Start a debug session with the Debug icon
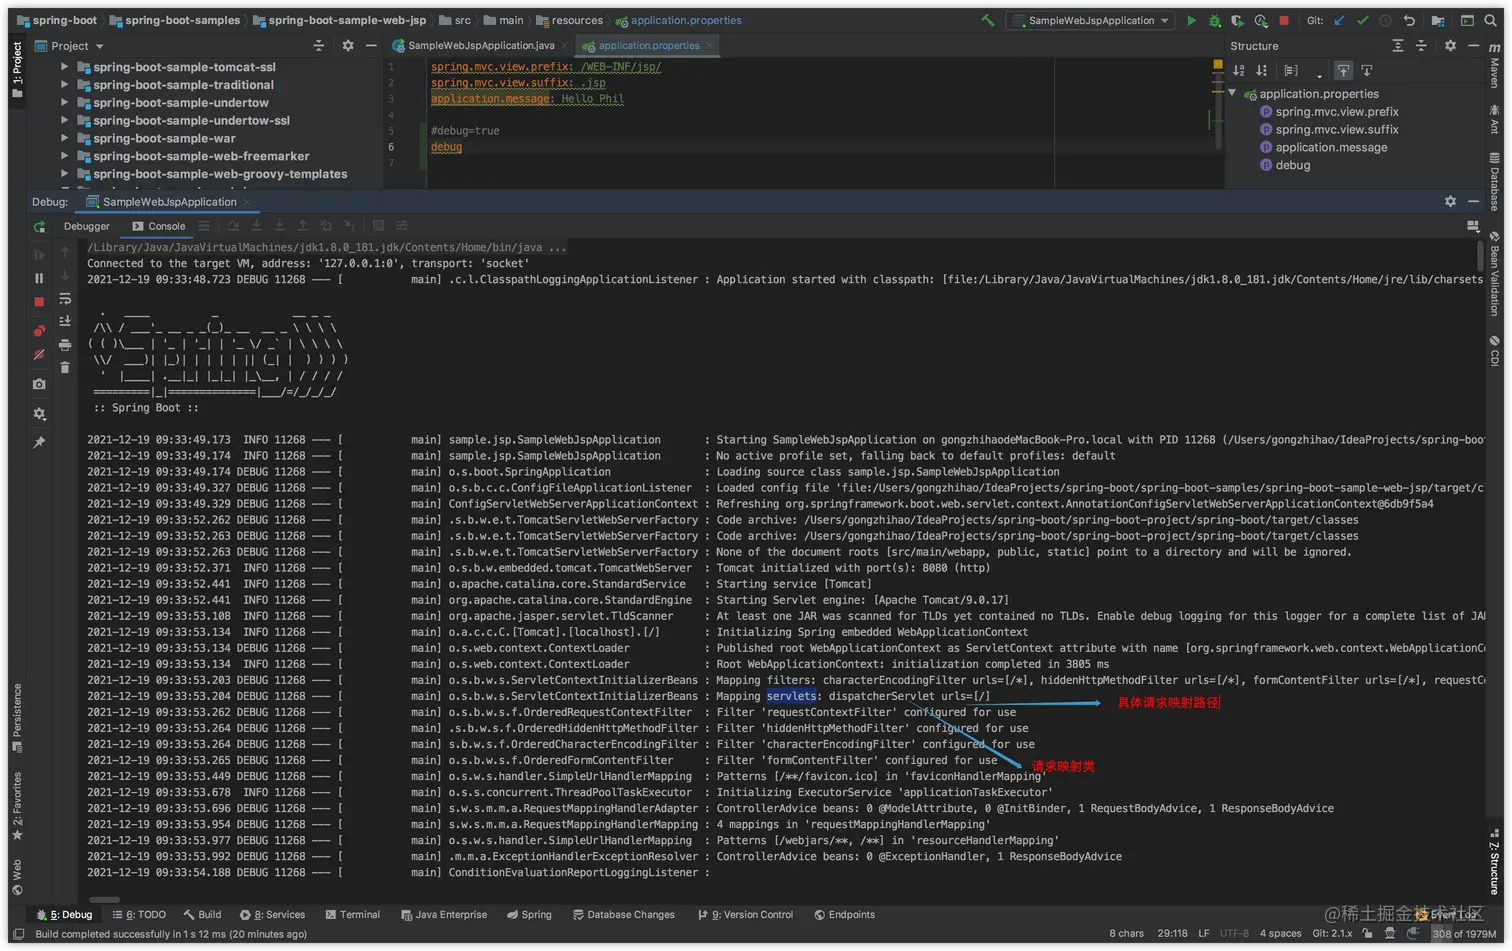Image resolution: width=1512 pixels, height=951 pixels. click(1215, 20)
